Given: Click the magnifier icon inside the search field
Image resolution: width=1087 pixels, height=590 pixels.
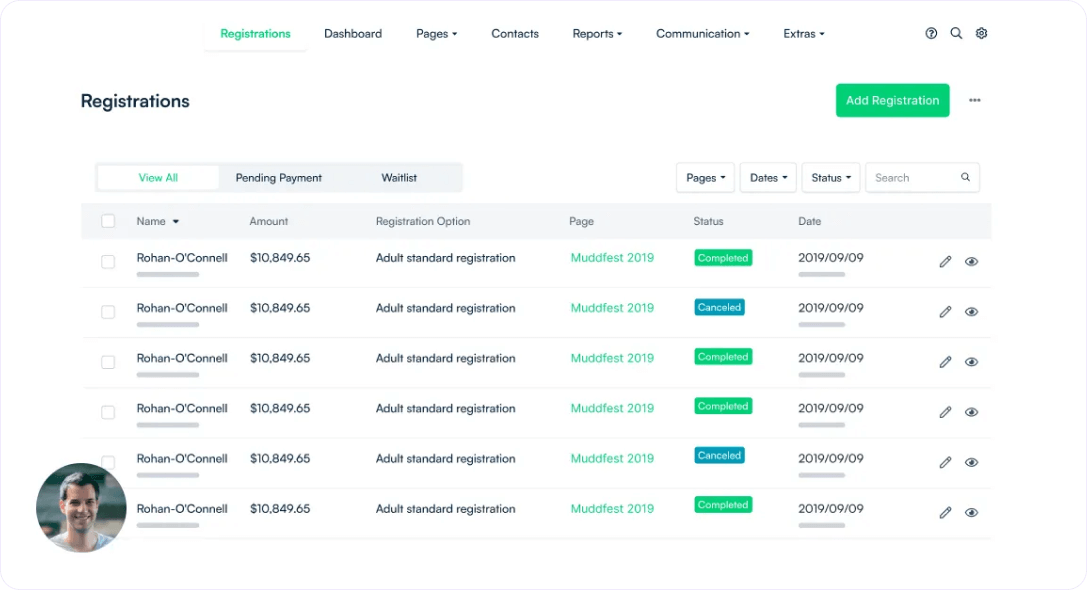Looking at the screenshot, I should 965,177.
